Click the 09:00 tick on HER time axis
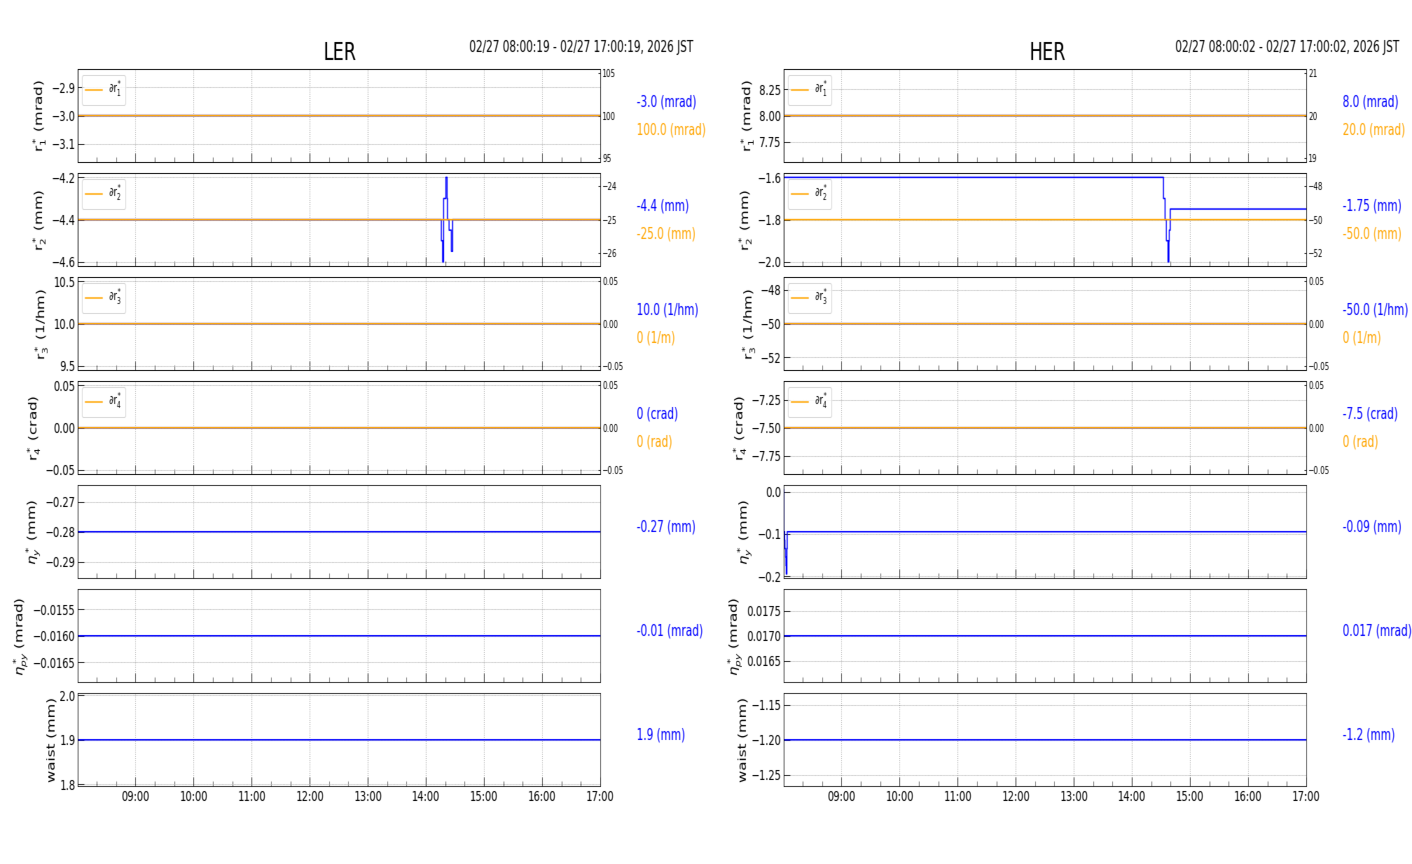The width and height of the screenshot is (1412, 864). coord(841,797)
